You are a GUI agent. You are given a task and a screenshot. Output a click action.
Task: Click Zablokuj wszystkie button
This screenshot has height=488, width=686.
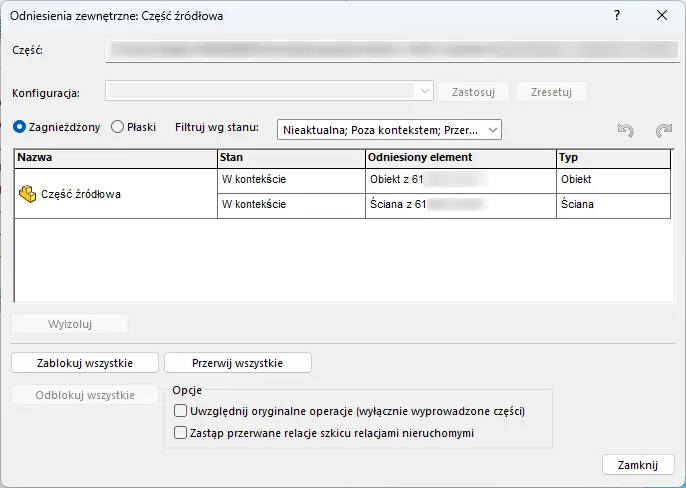click(85, 363)
